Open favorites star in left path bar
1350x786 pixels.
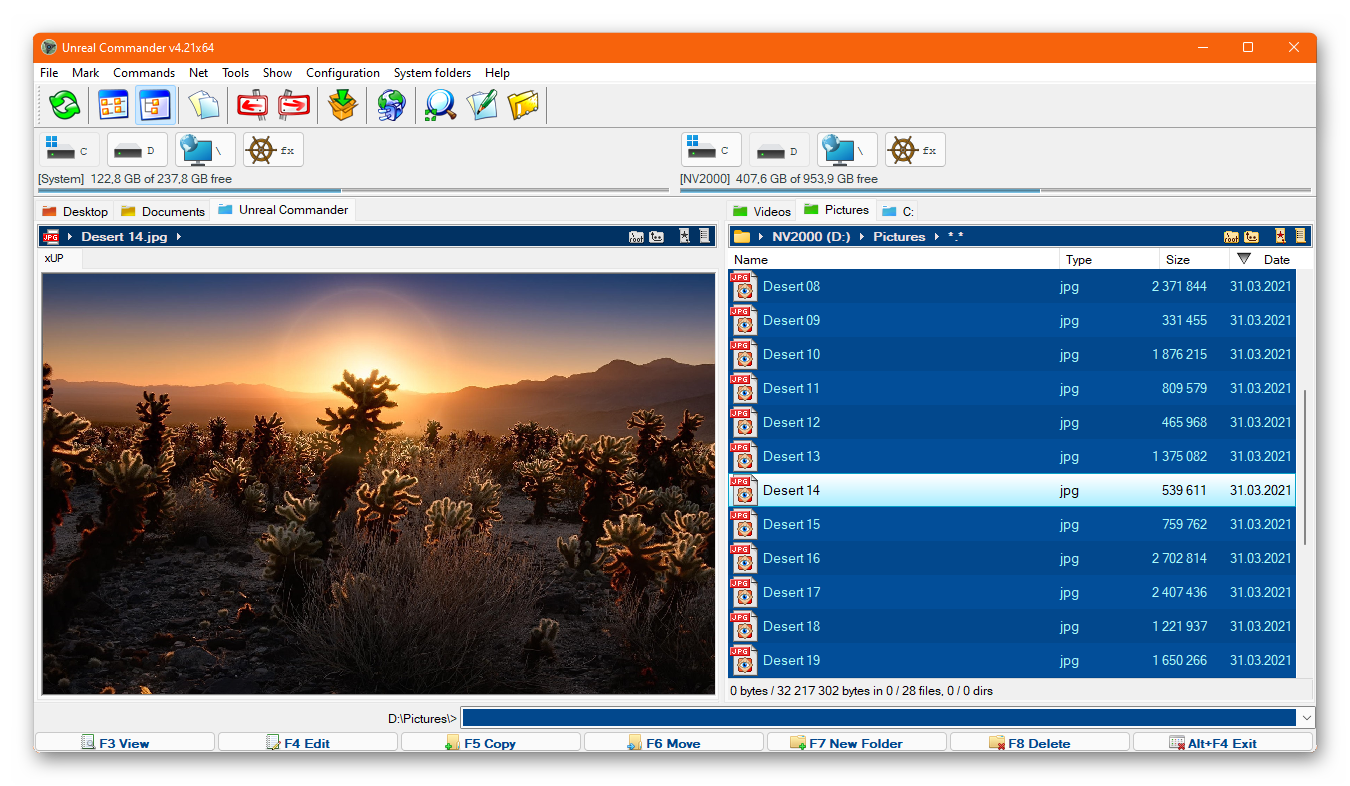[x=685, y=236]
